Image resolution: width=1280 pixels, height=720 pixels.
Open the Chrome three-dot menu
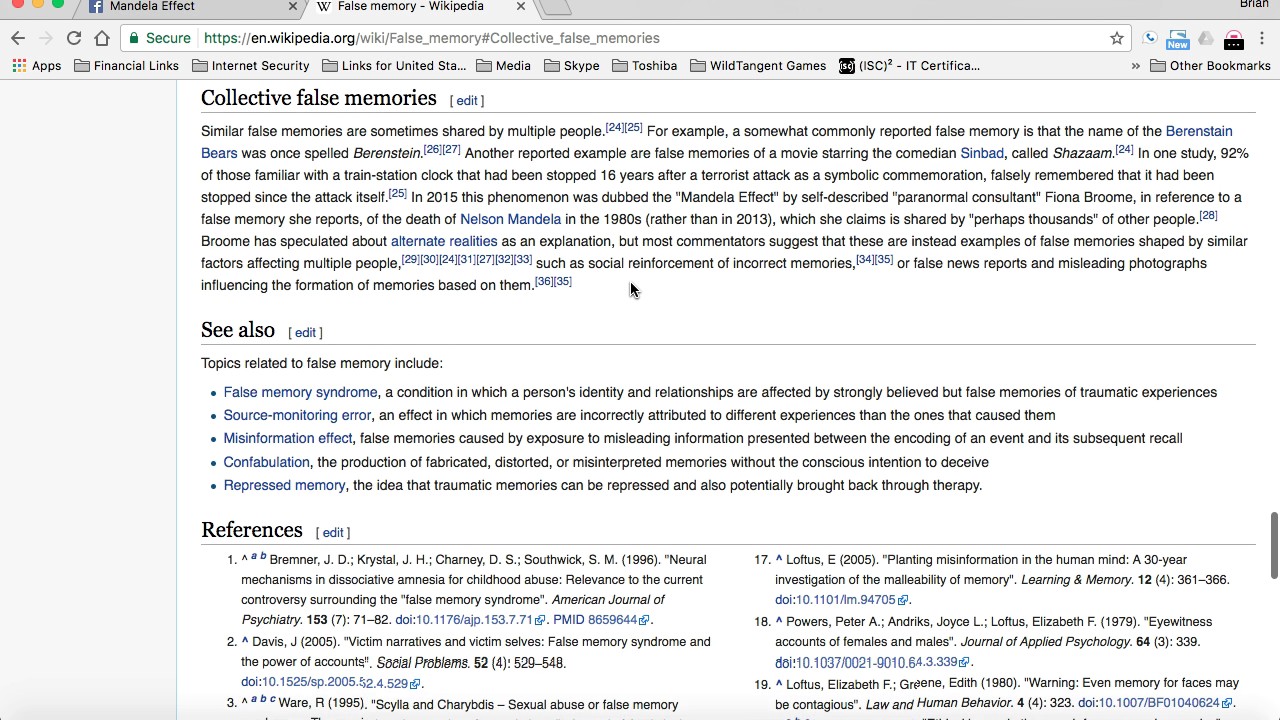click(x=1262, y=38)
